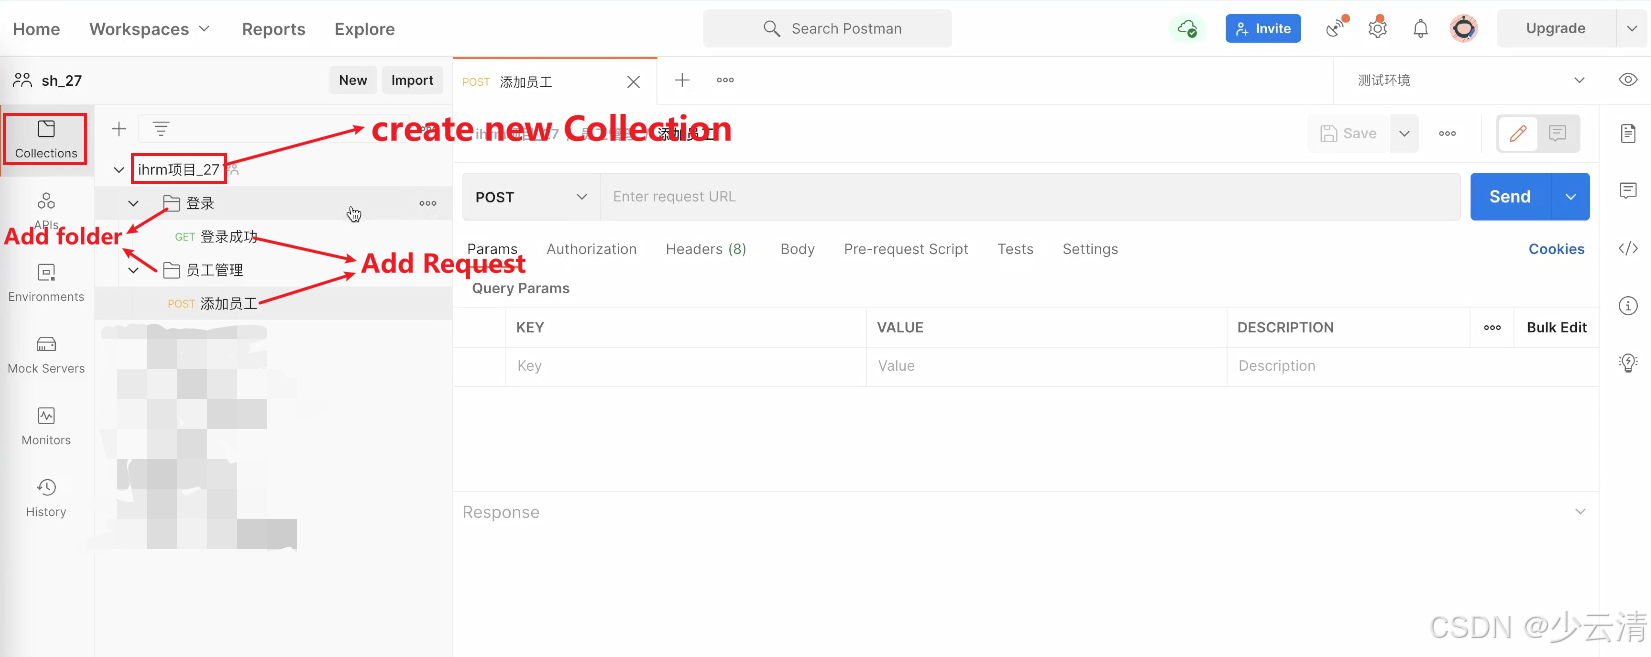Open the APIs sidebar panel
Screen dimensions: 1651x657
(x=46, y=210)
